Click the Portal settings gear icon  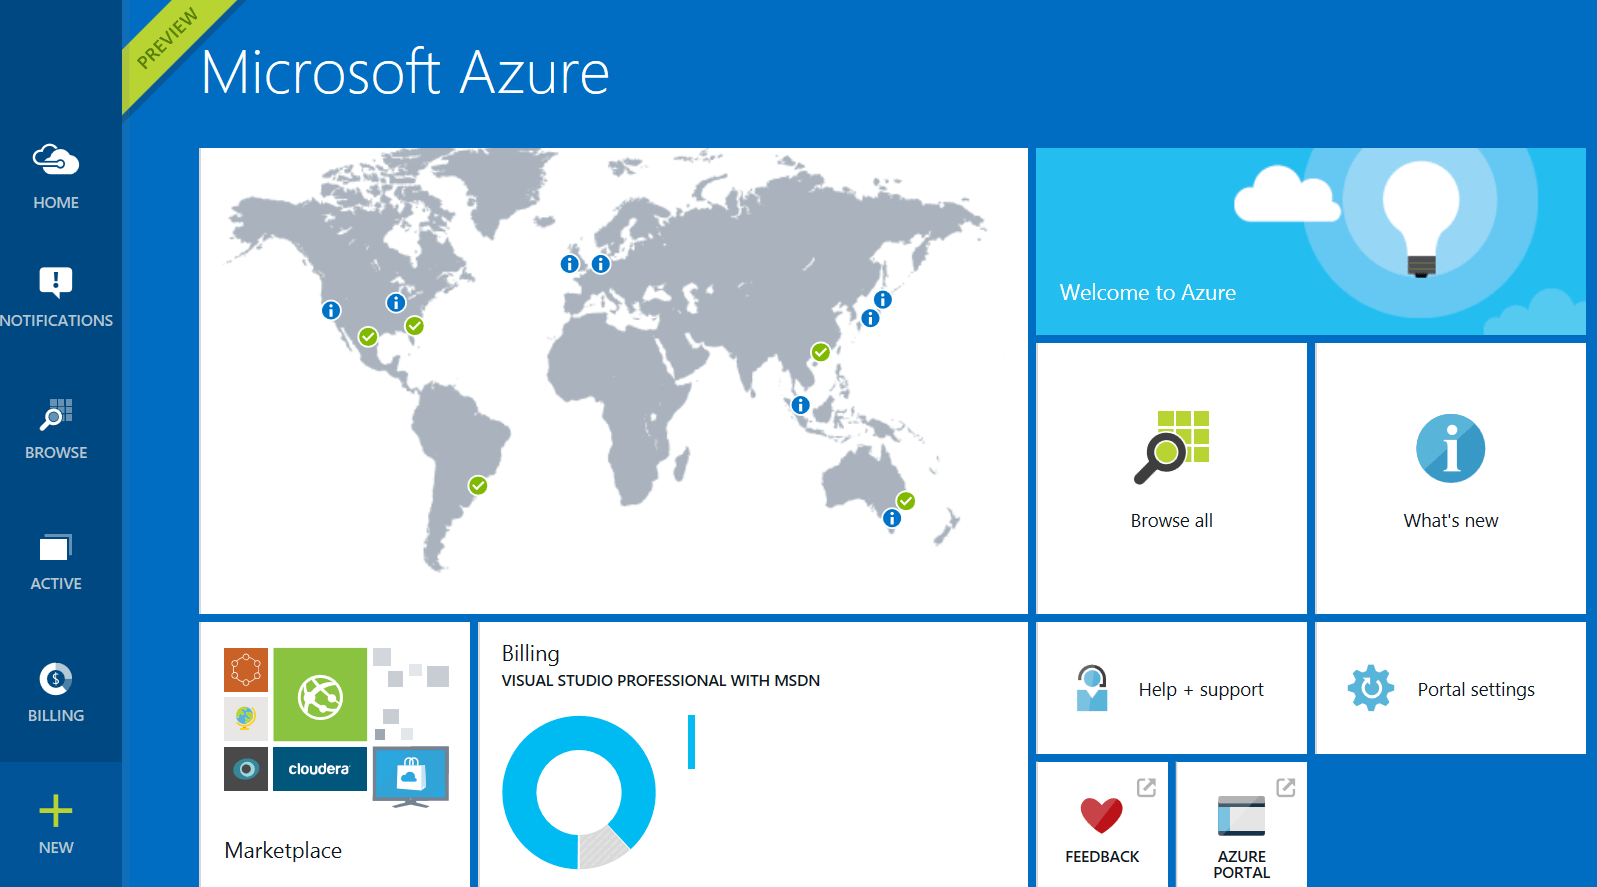[x=1371, y=688]
